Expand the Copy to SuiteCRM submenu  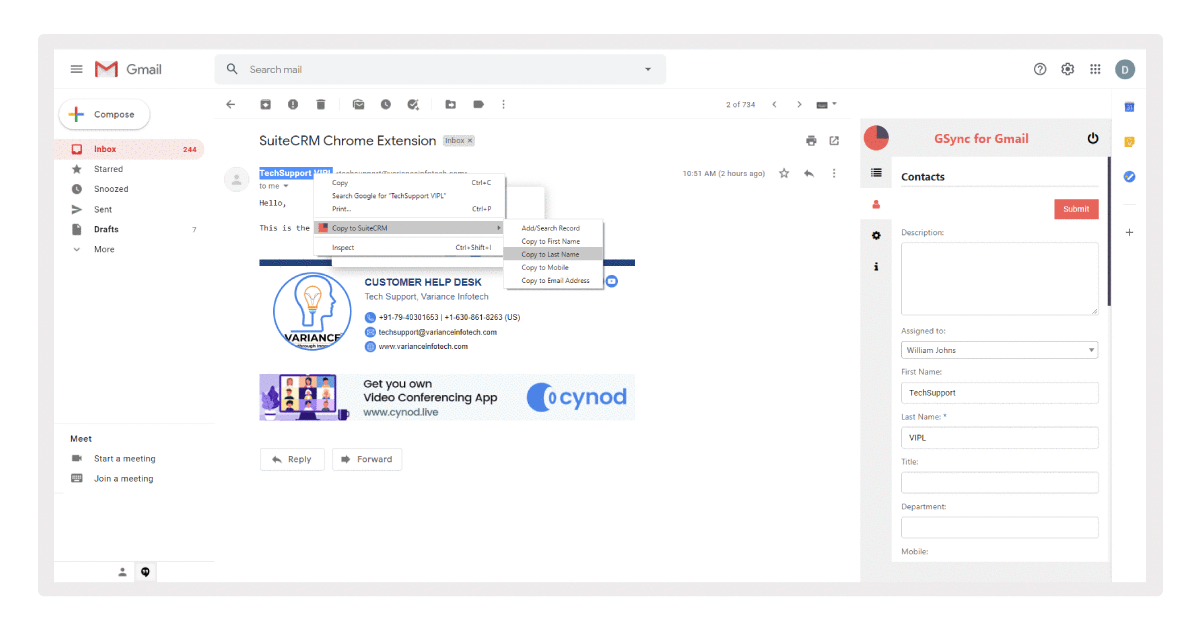click(409, 228)
